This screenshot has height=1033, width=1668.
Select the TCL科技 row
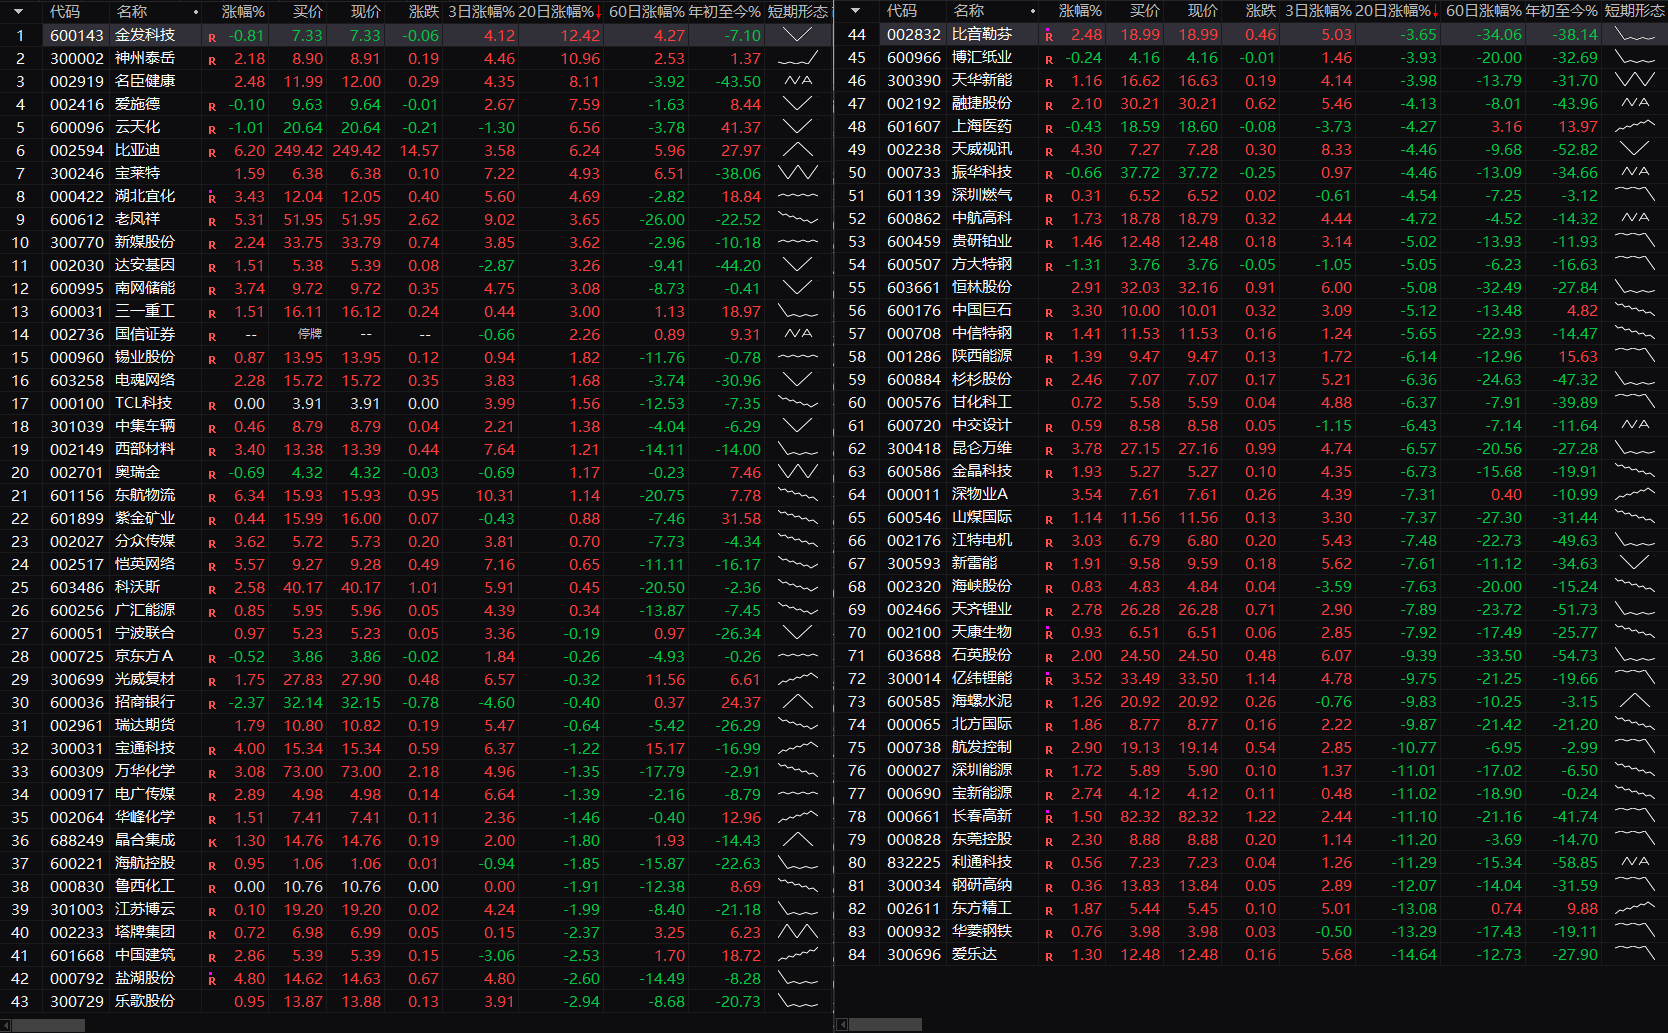coord(416,403)
